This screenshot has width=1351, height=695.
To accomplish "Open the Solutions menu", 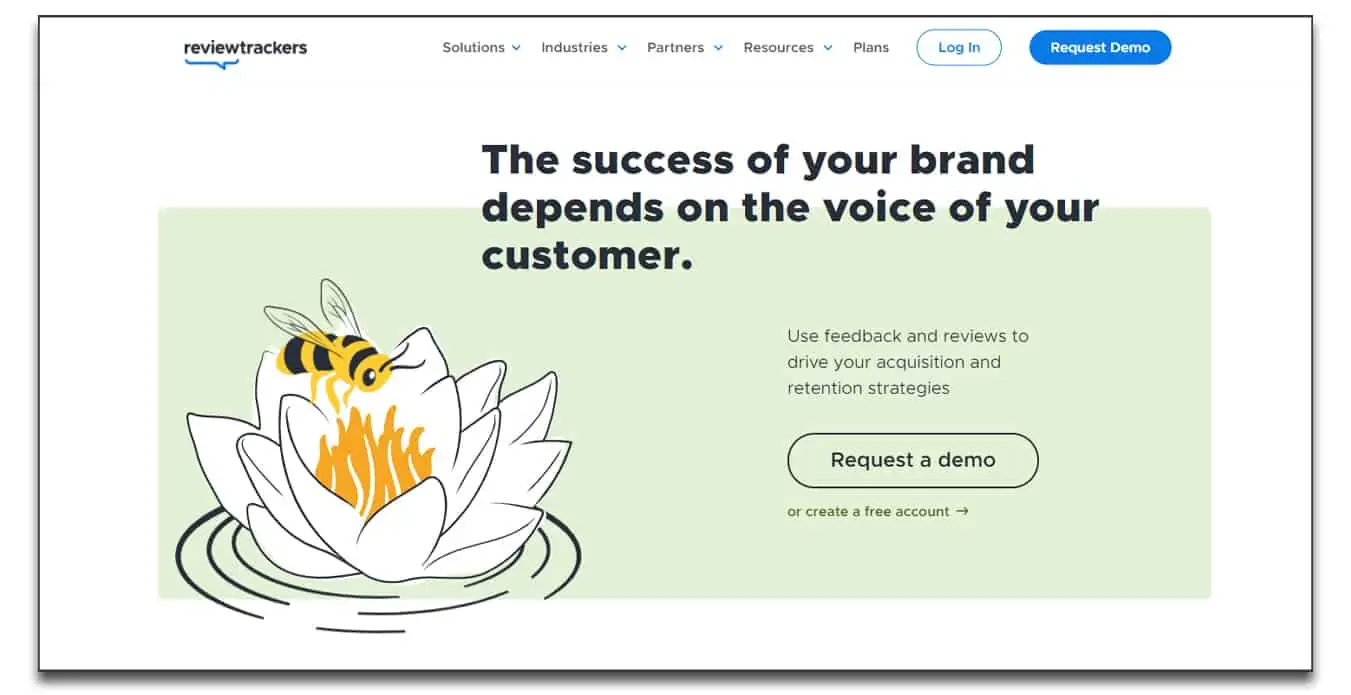I will click(x=481, y=47).
